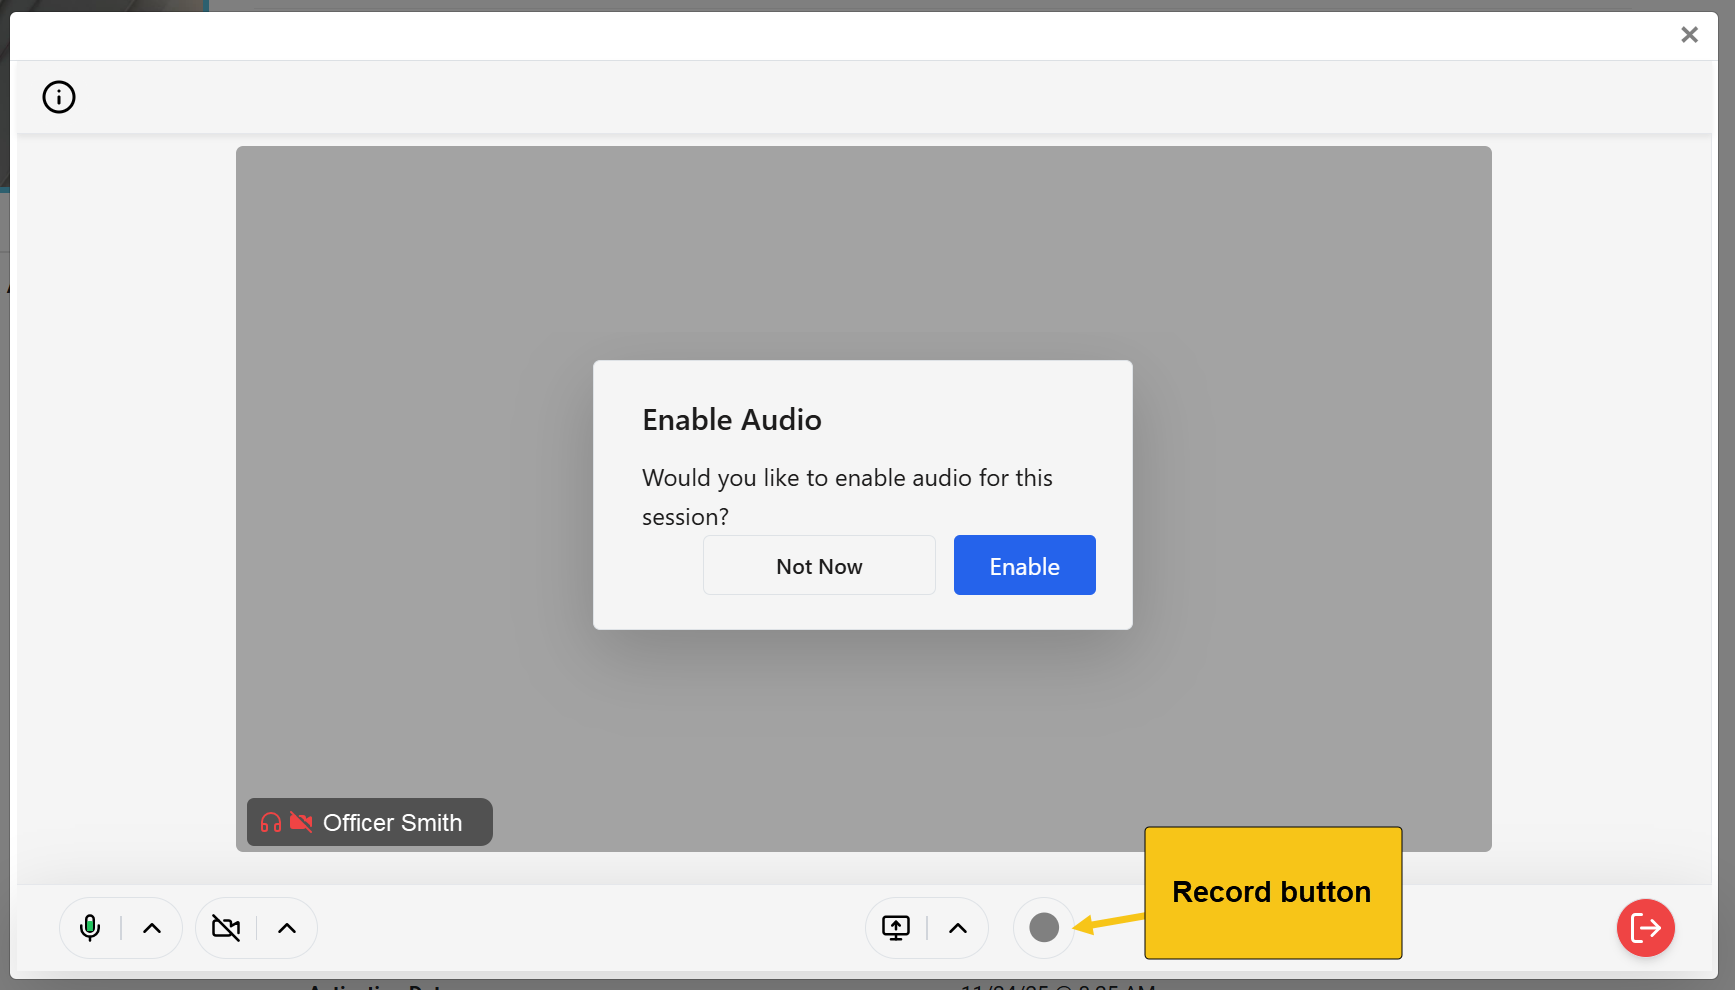Click the gray video tile background
This screenshot has width=1735, height=990.
(x=860, y=240)
